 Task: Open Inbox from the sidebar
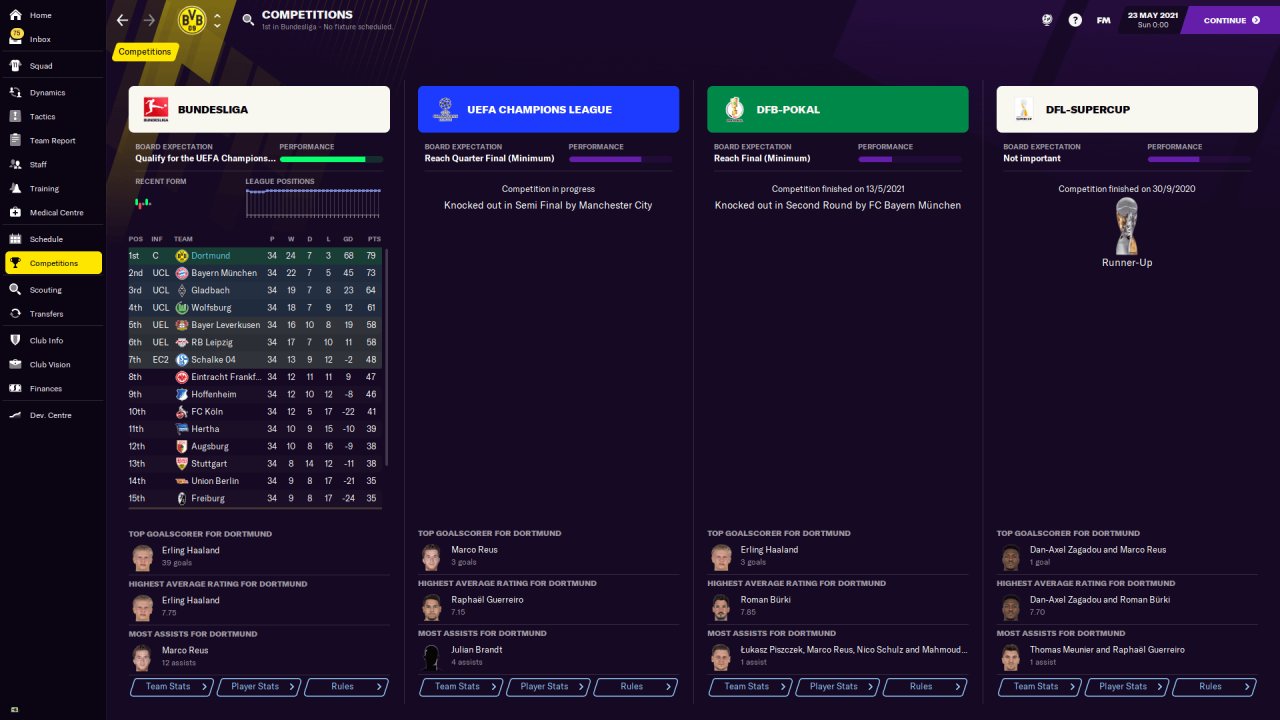40,39
